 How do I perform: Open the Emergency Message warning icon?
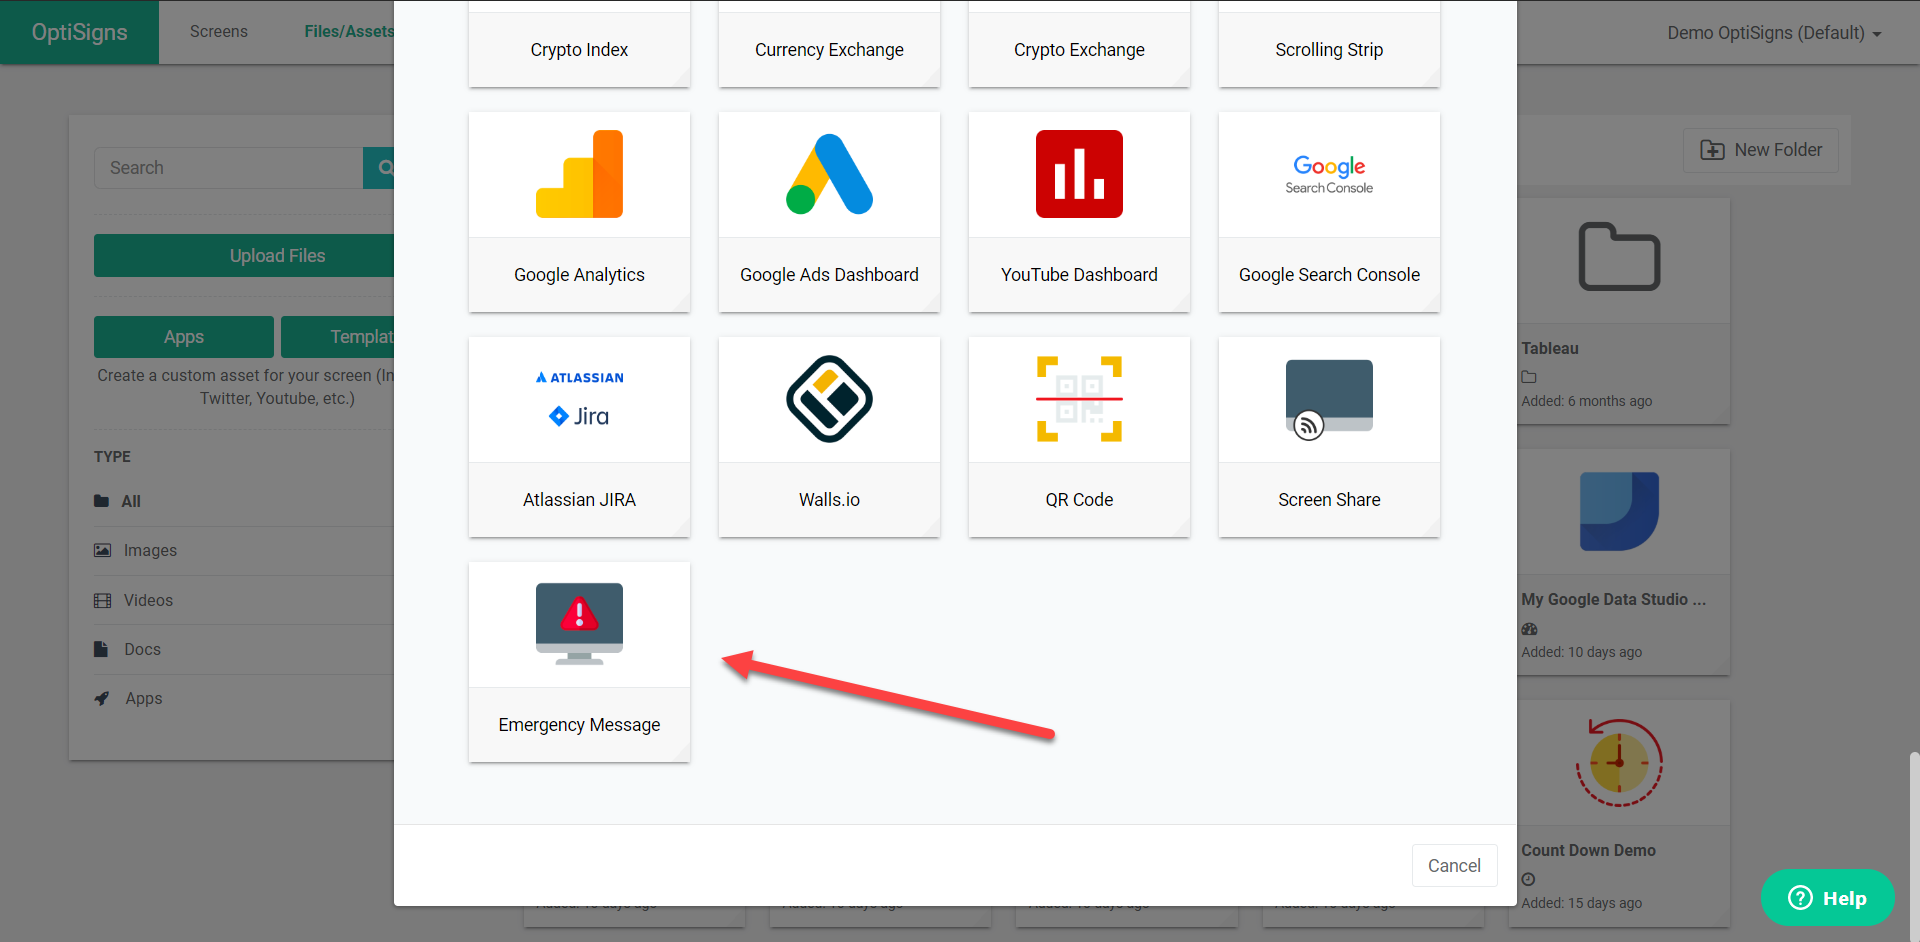pyautogui.click(x=579, y=624)
